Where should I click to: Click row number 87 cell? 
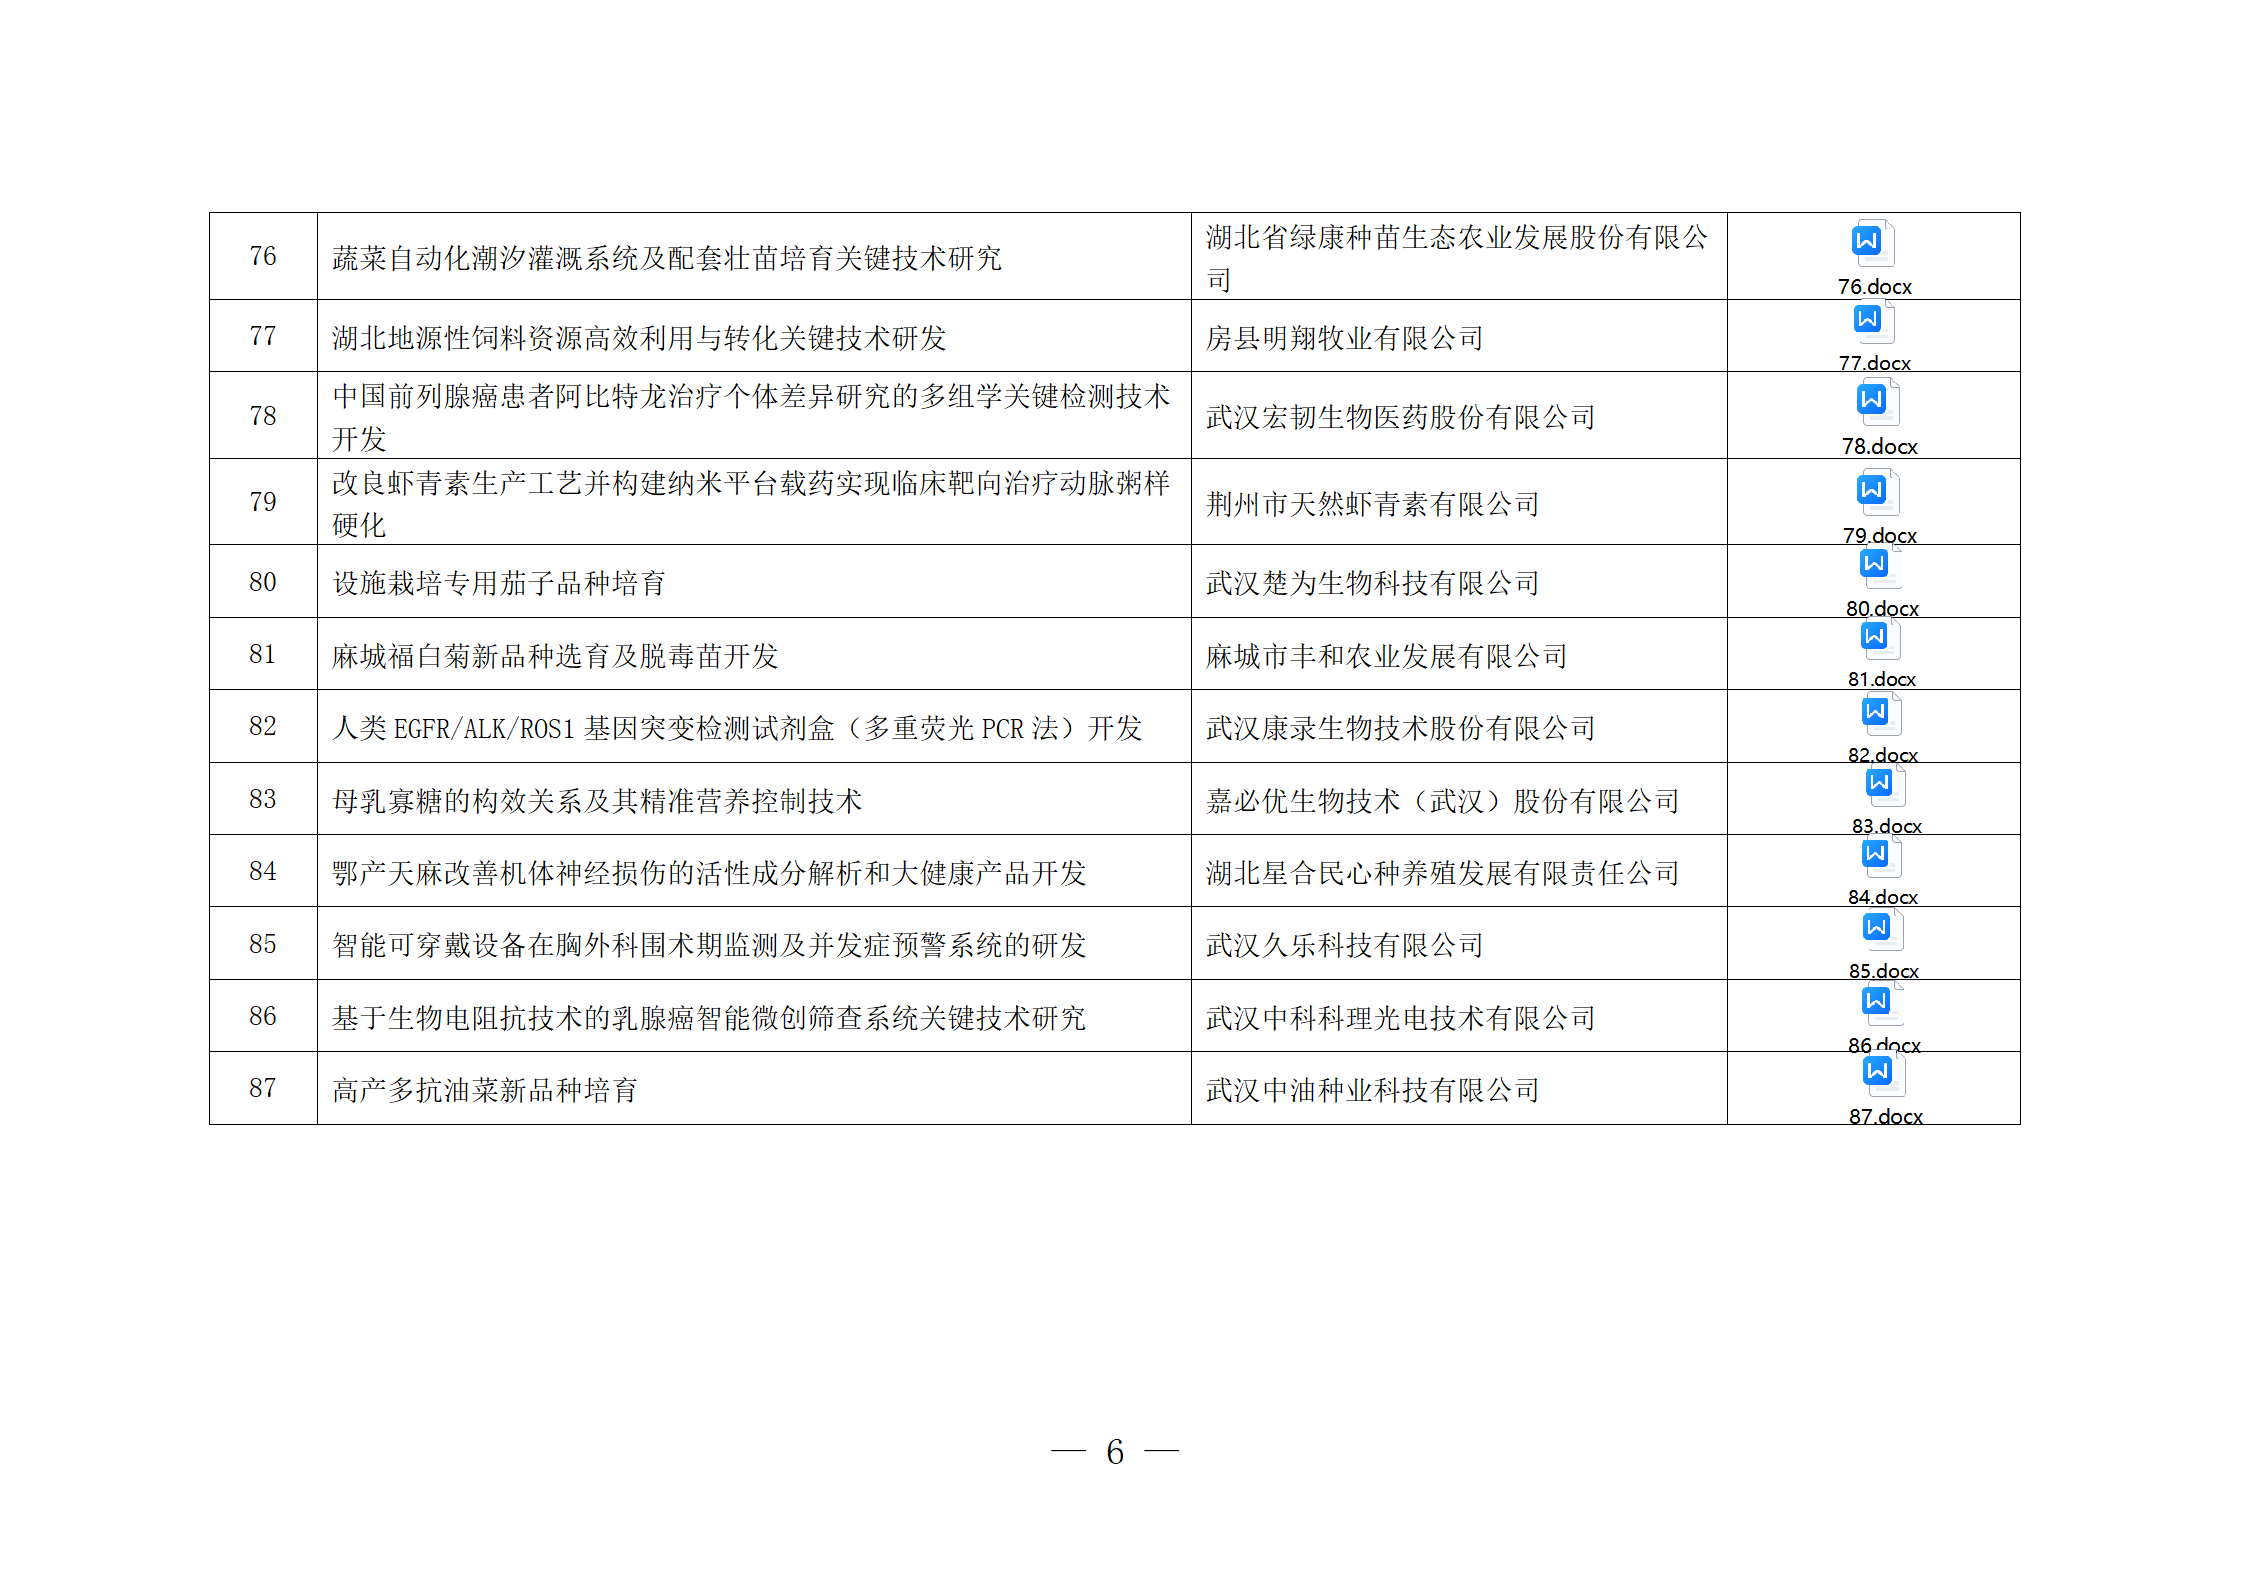[x=263, y=1088]
